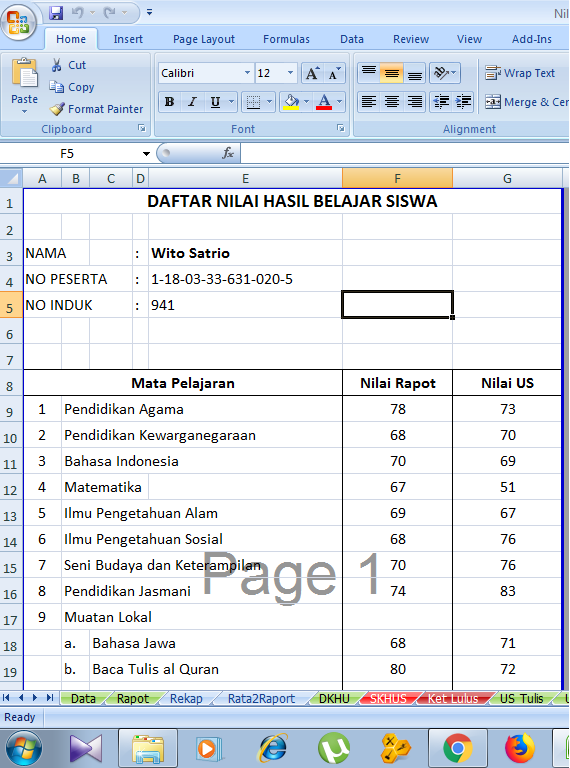
Task: Switch to the SKHUS sheet
Action: pyautogui.click(x=388, y=698)
